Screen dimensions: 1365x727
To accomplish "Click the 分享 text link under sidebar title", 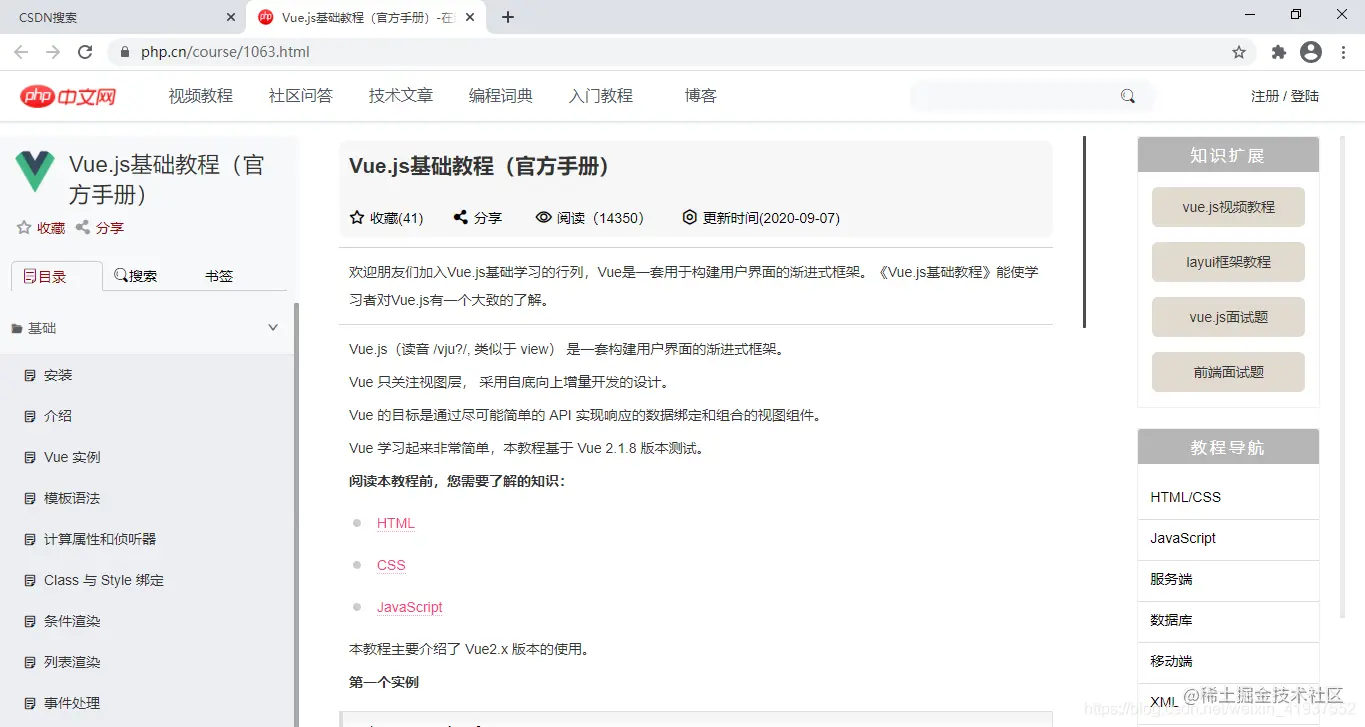I will coord(110,228).
